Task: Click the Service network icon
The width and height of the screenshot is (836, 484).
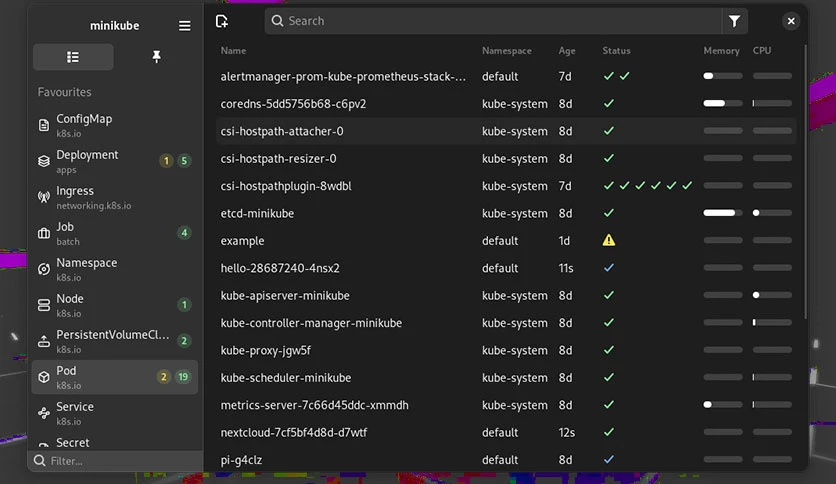Action: (44, 413)
